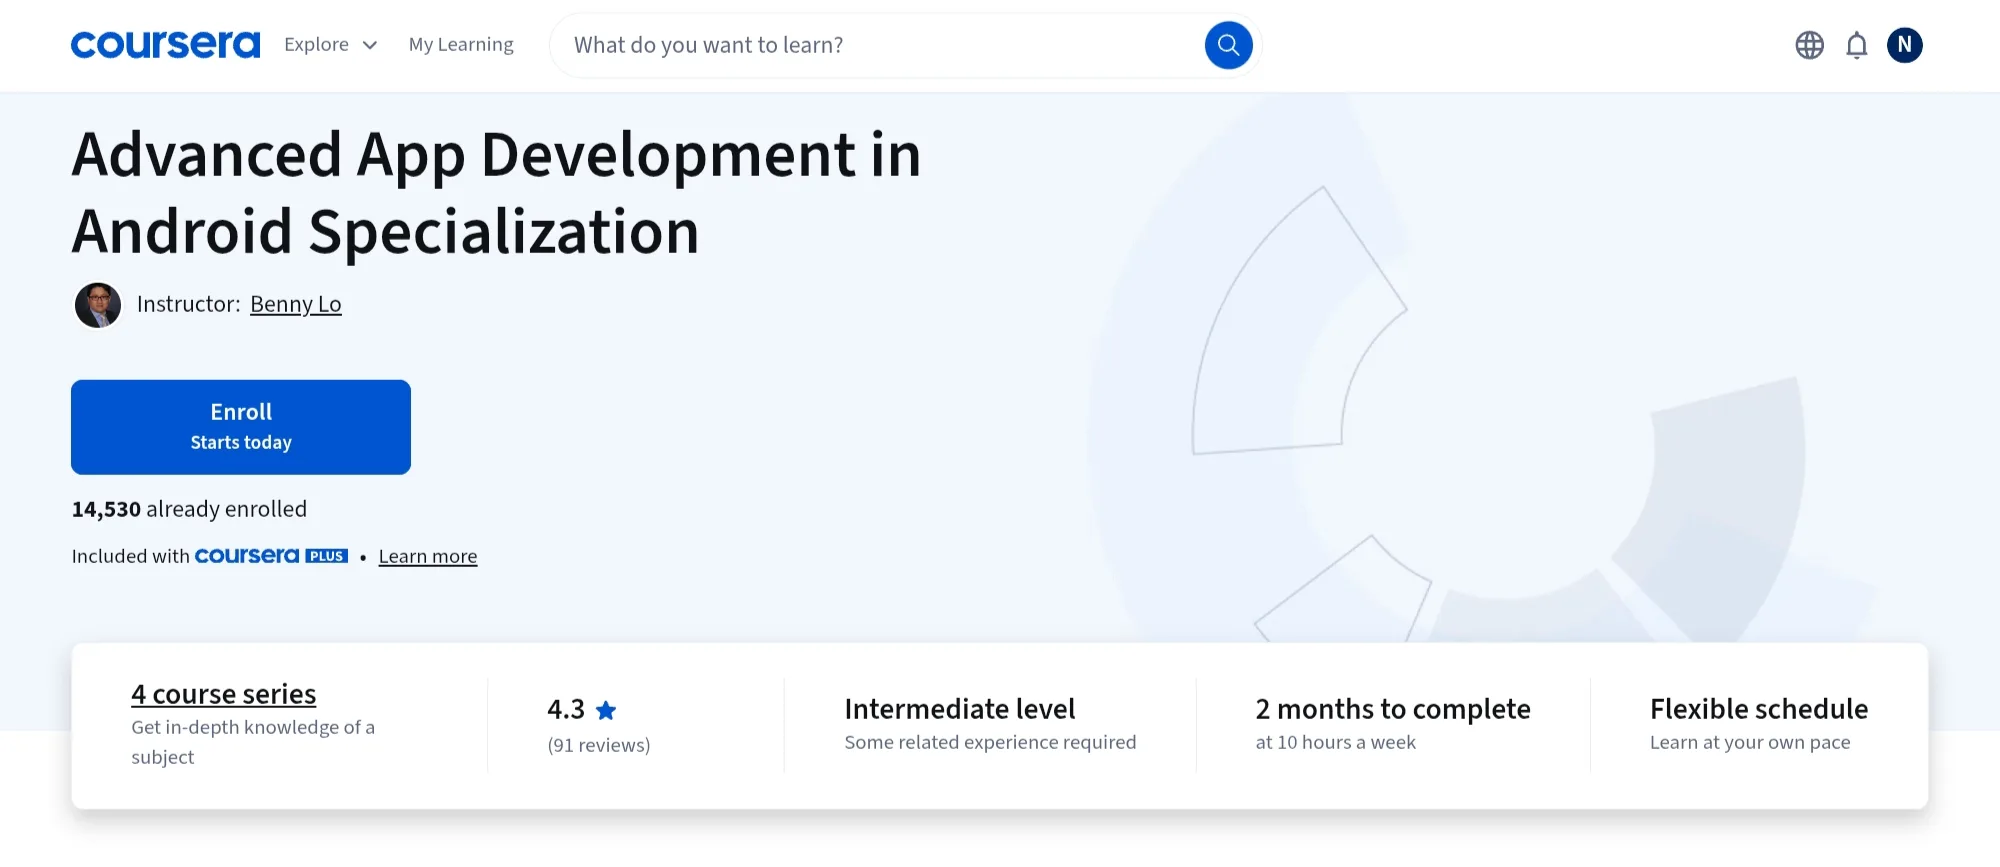This screenshot has height=867, width=2000.
Task: Open the Explore dropdown menu
Action: pyautogui.click(x=330, y=45)
